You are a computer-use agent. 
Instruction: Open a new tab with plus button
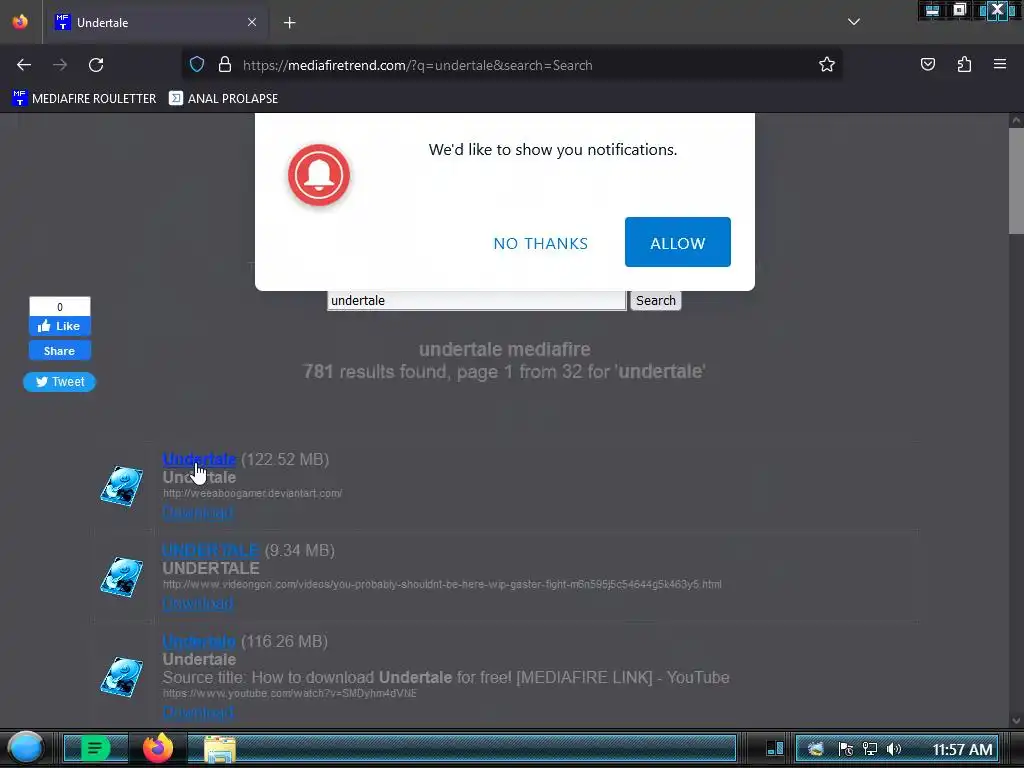point(289,23)
